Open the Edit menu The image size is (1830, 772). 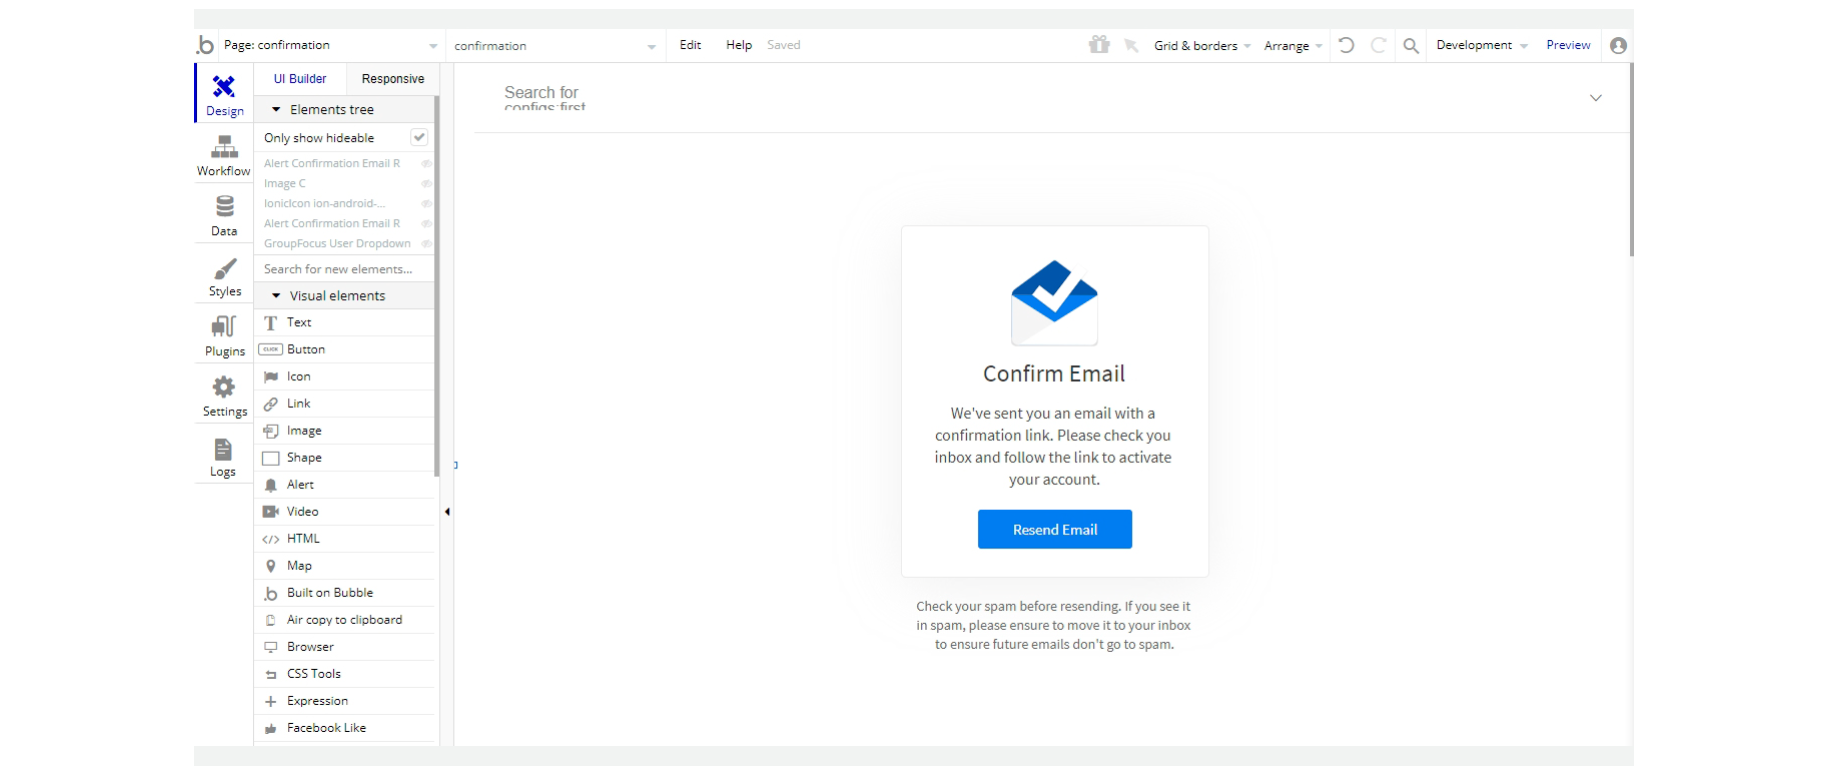pos(690,45)
